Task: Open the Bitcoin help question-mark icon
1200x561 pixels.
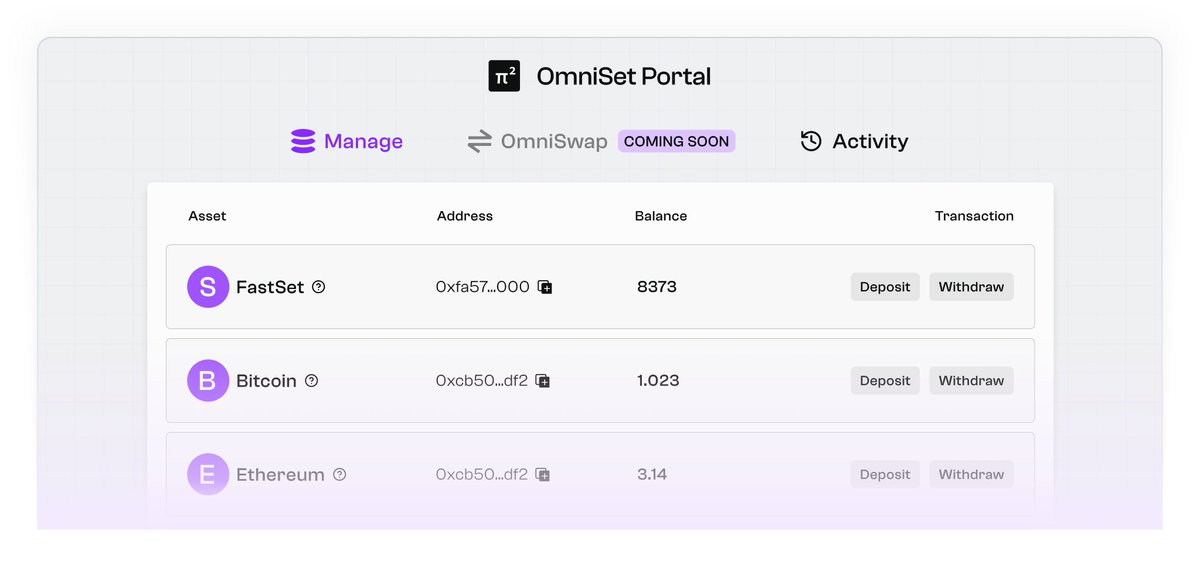Action: pyautogui.click(x=311, y=381)
